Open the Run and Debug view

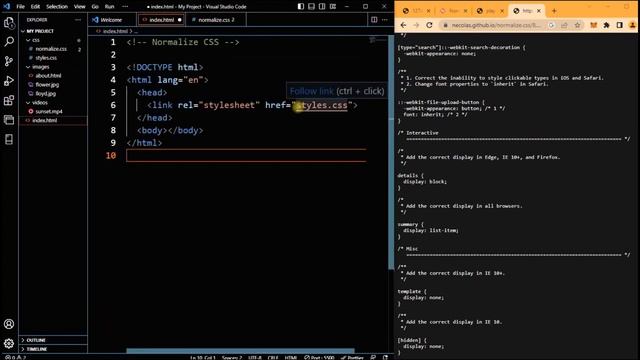pyautogui.click(x=9, y=81)
